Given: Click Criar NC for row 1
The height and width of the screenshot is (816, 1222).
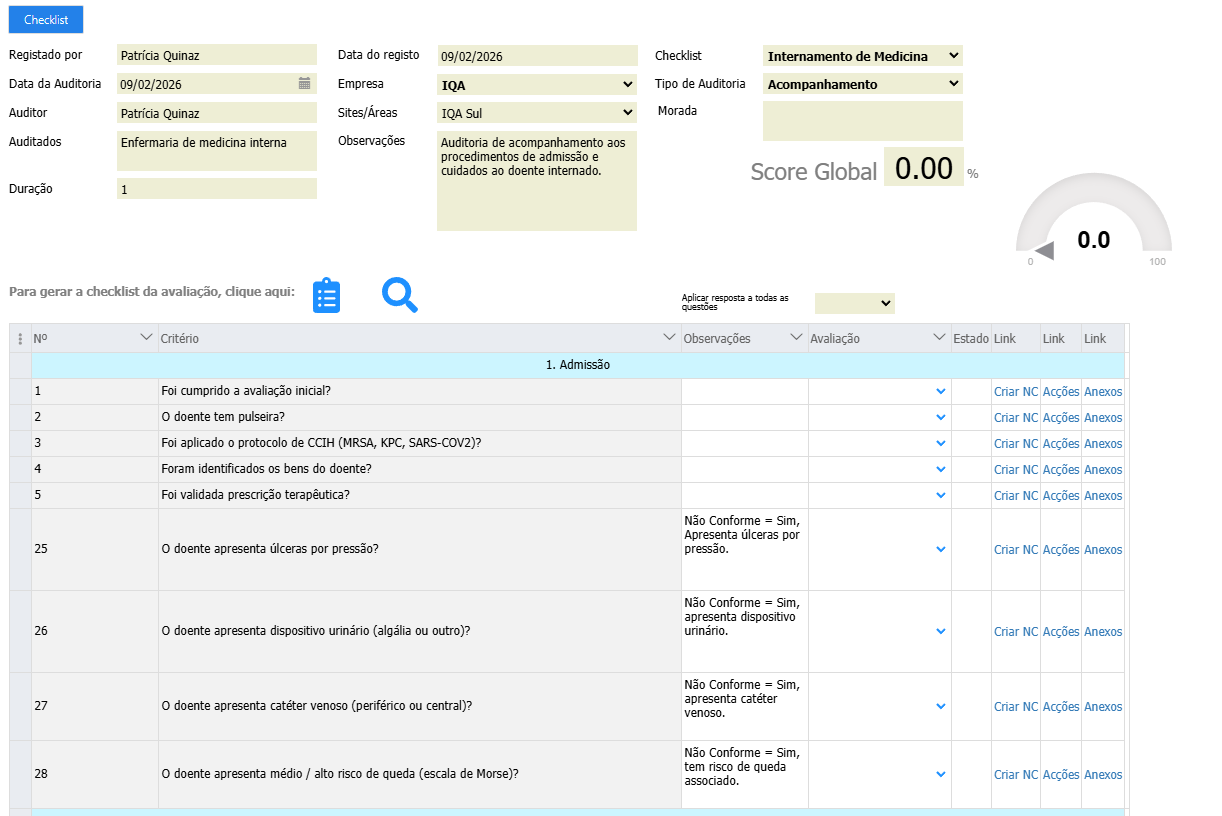Looking at the screenshot, I should 1015,392.
